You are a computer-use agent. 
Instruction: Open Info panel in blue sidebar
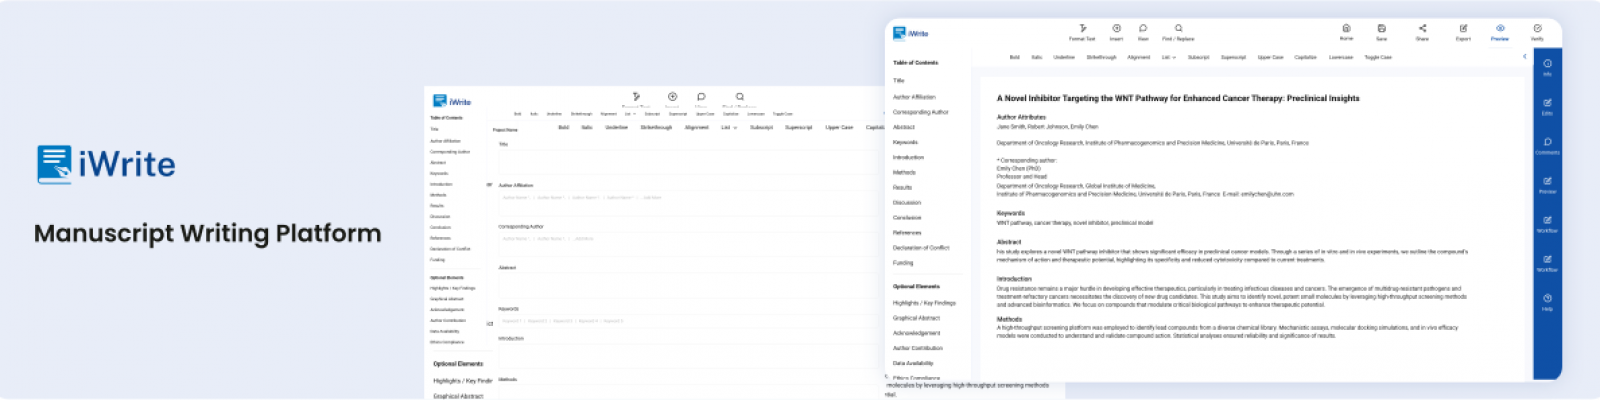point(1547,67)
